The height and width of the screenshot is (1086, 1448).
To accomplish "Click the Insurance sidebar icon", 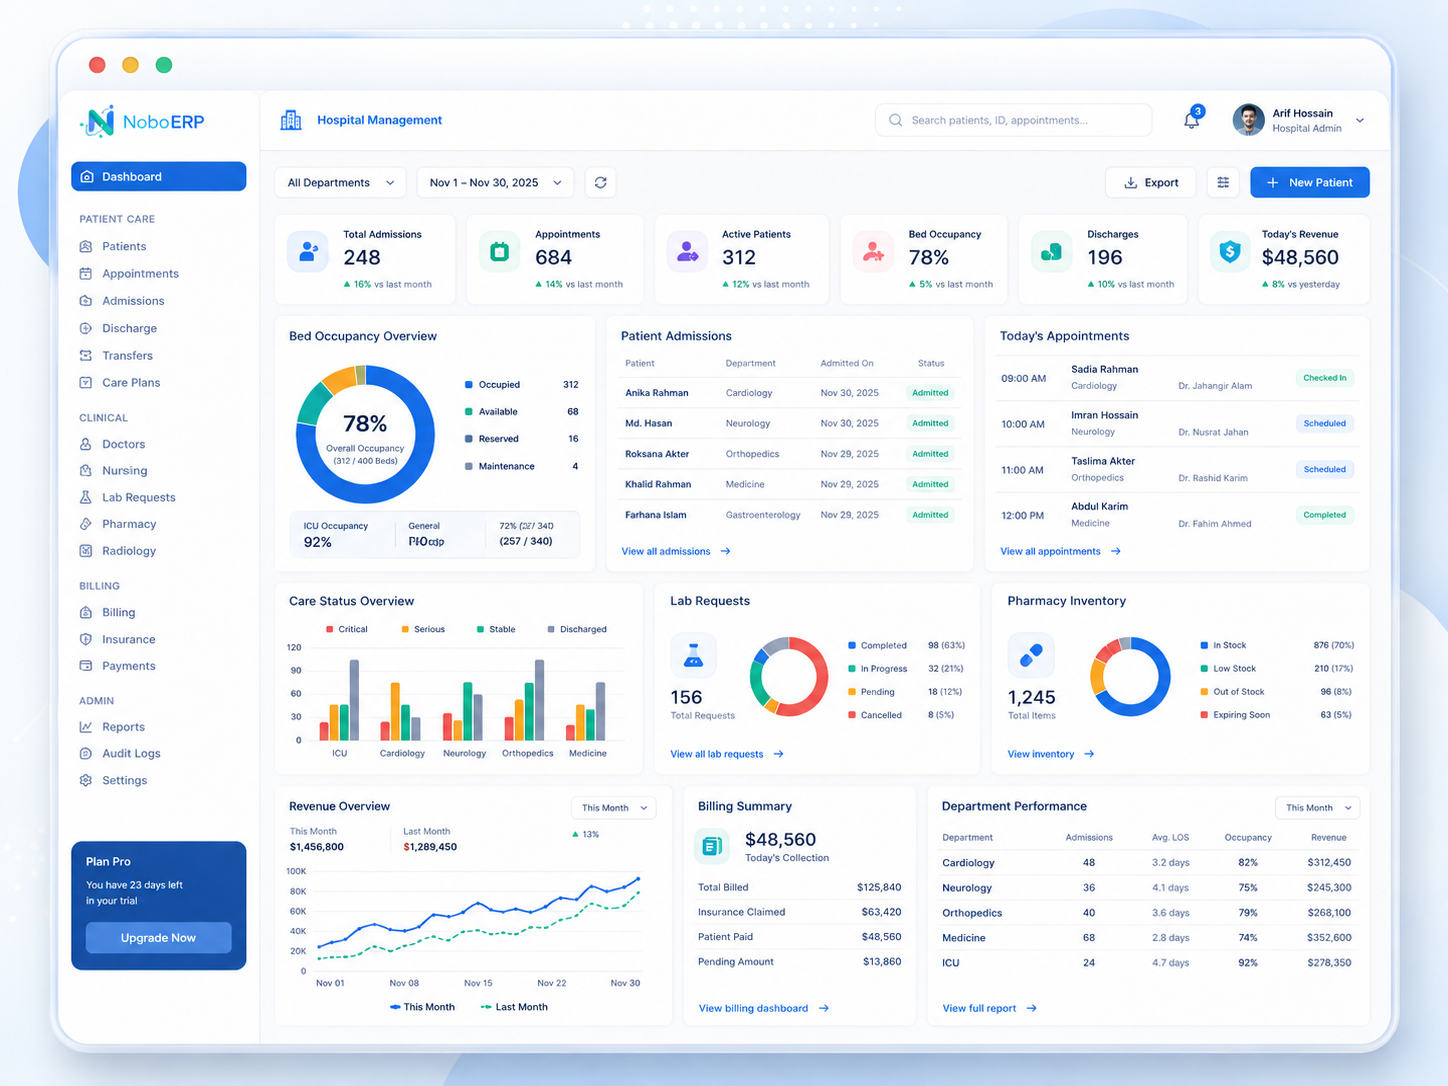I will (x=86, y=639).
